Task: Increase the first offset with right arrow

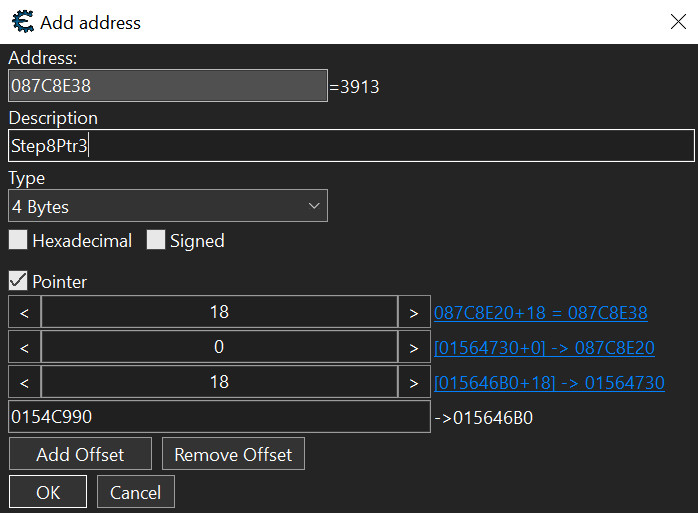Action: tap(412, 313)
